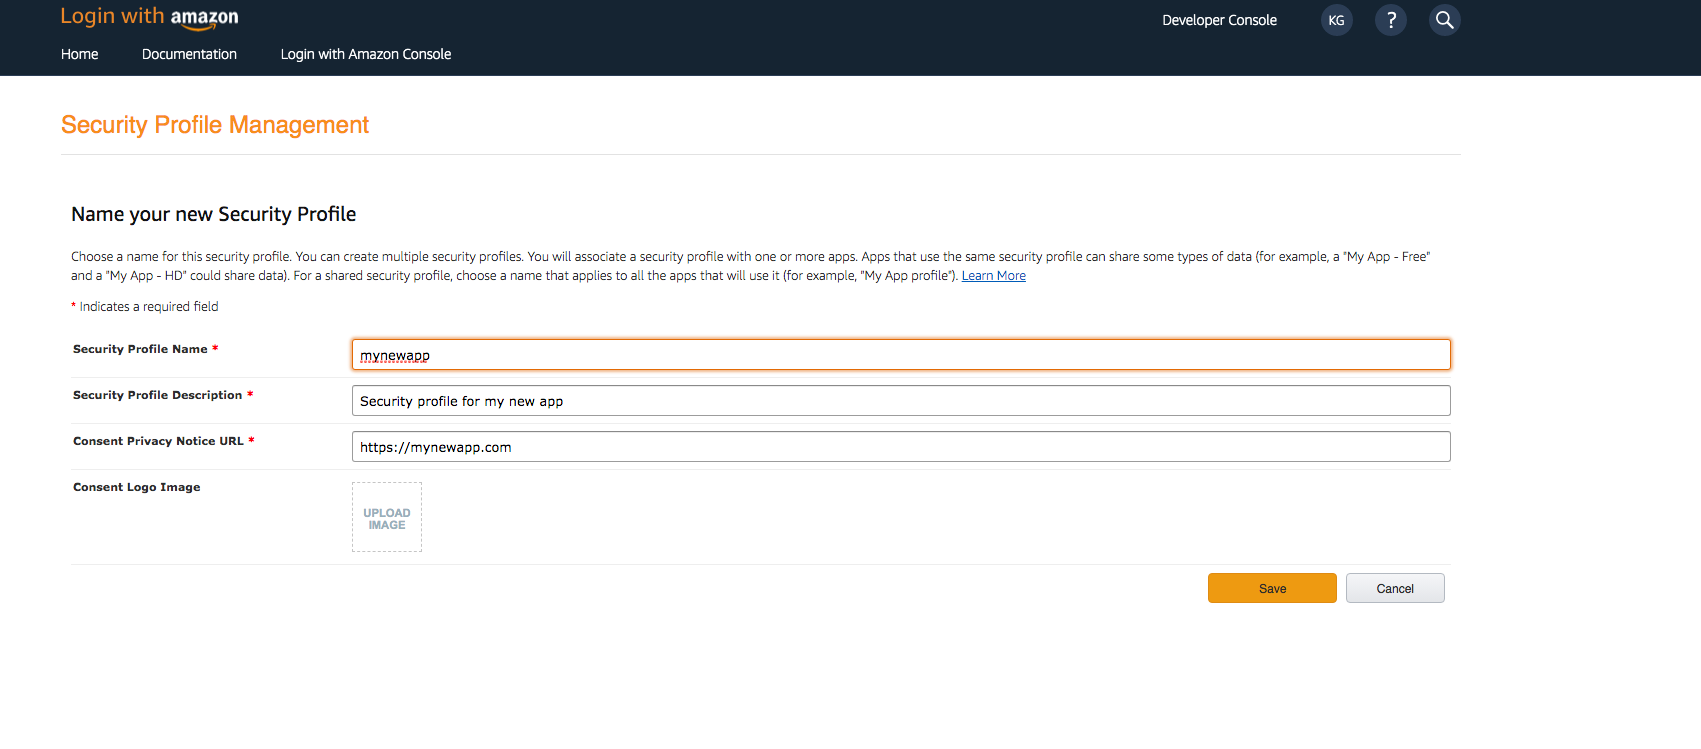Click the Upload Image box
Image resolution: width=1701 pixels, height=749 pixels.
coord(387,517)
